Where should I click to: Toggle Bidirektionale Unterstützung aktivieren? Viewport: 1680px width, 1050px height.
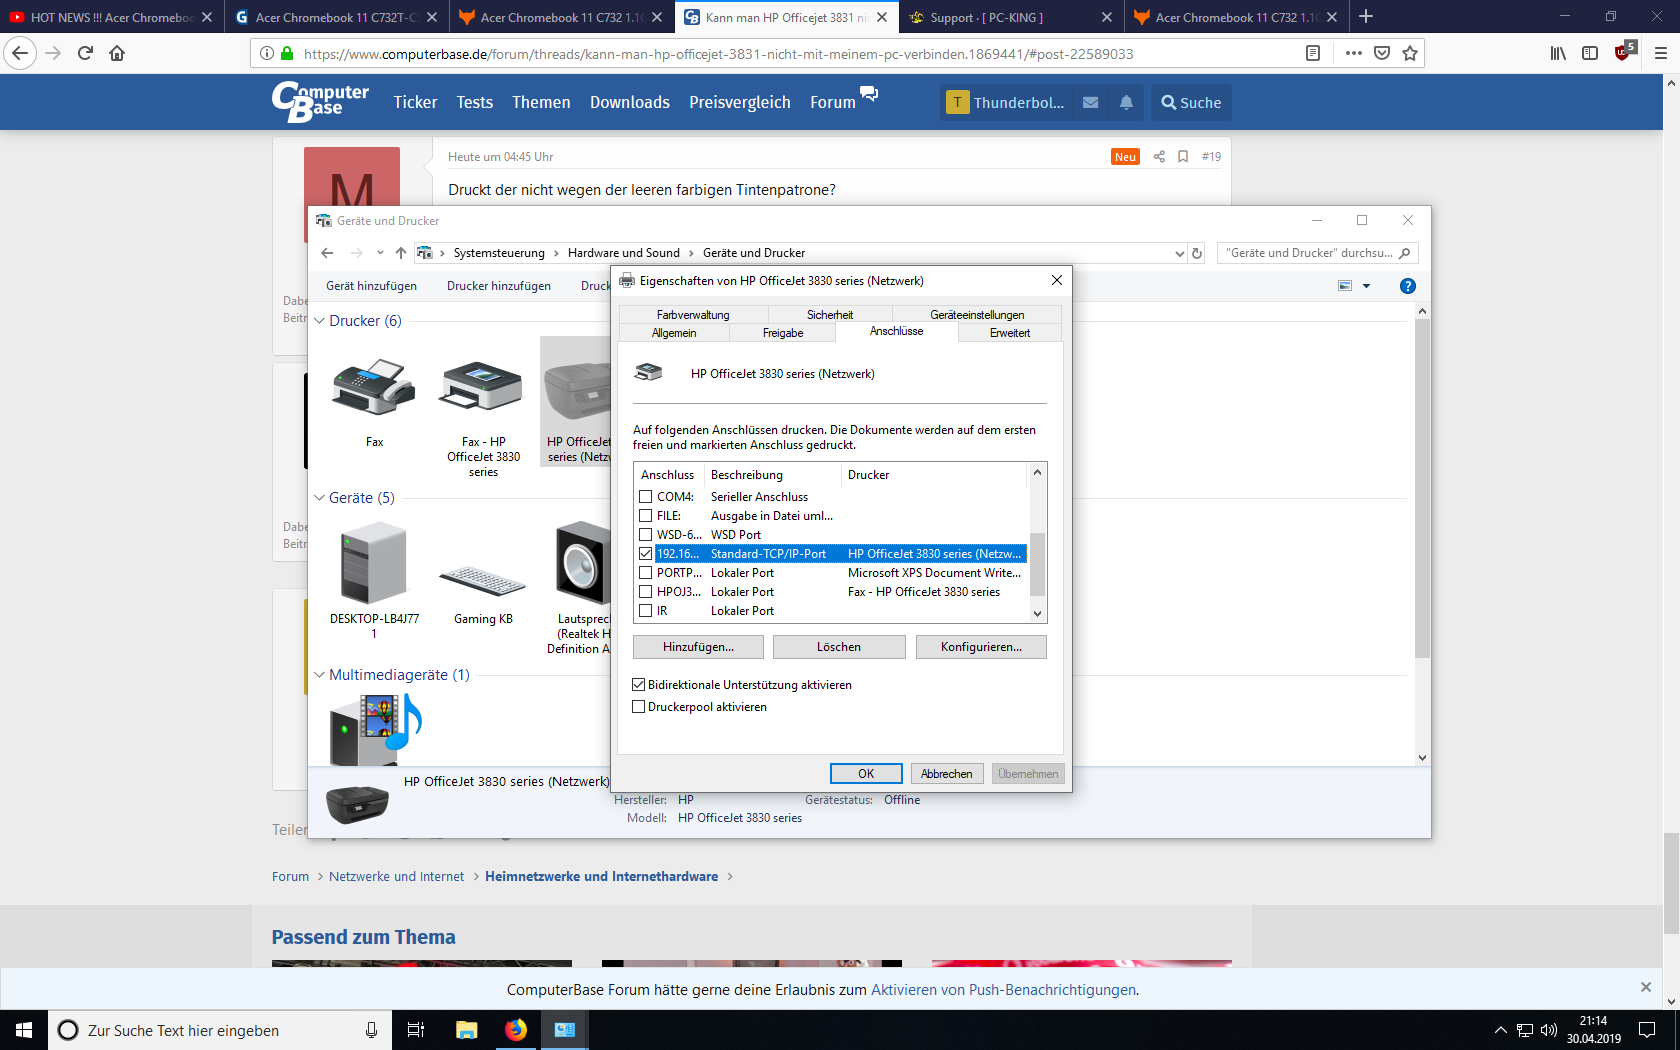click(x=639, y=685)
